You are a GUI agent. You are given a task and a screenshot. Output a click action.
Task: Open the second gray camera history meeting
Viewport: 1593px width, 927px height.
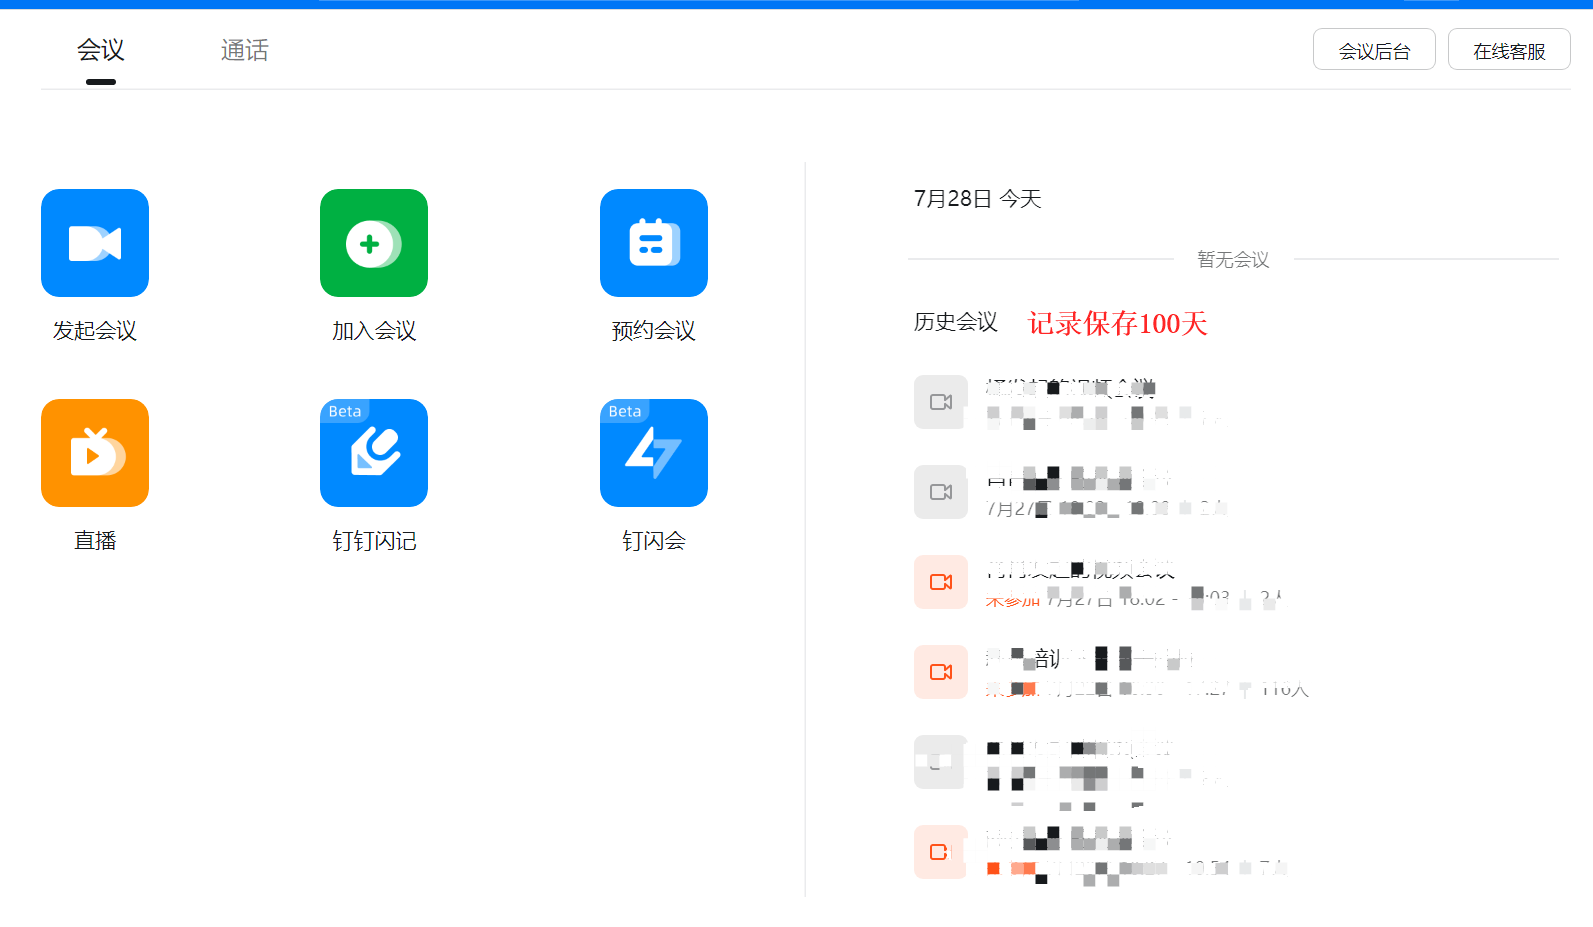(x=941, y=492)
